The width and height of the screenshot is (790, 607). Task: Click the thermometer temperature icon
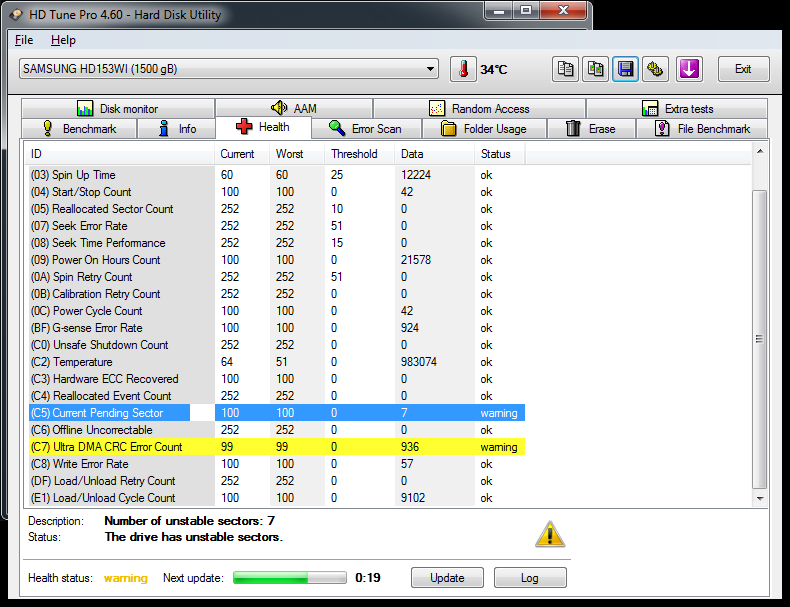(463, 69)
